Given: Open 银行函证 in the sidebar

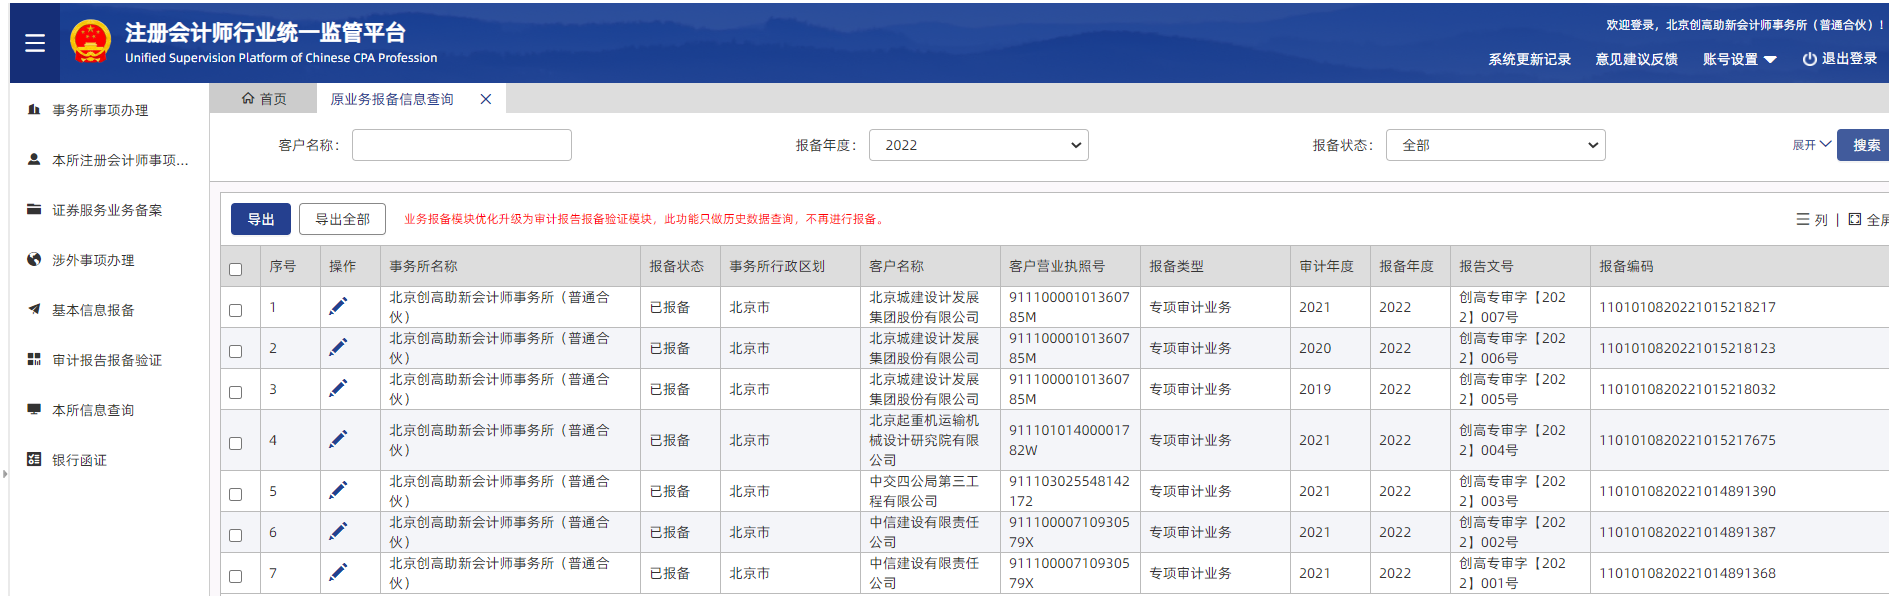Looking at the screenshot, I should tap(79, 460).
